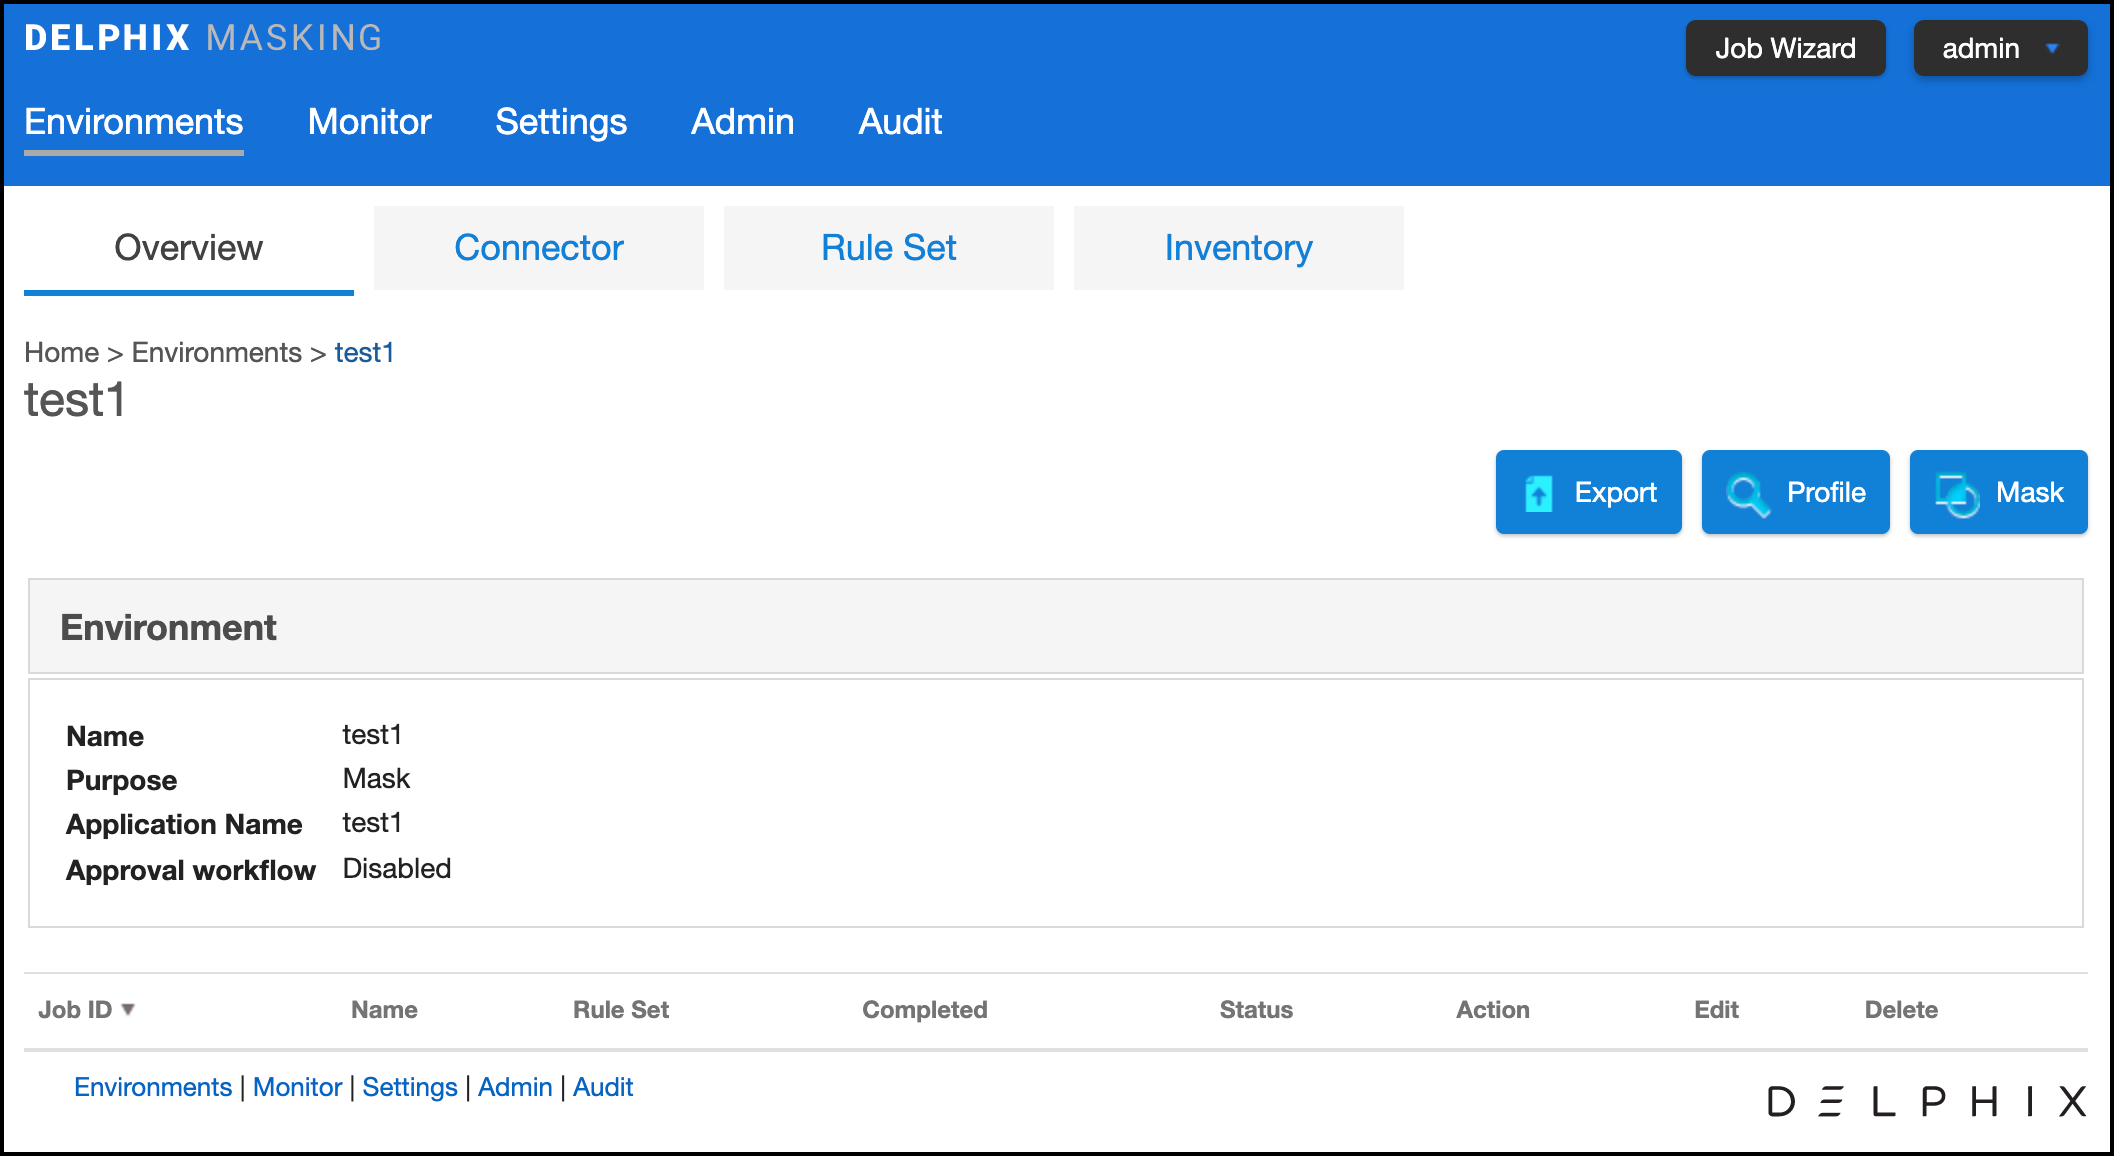Screen dimensions: 2114x1156
Task: Sort by the Job ID column arrow
Action: point(128,1010)
